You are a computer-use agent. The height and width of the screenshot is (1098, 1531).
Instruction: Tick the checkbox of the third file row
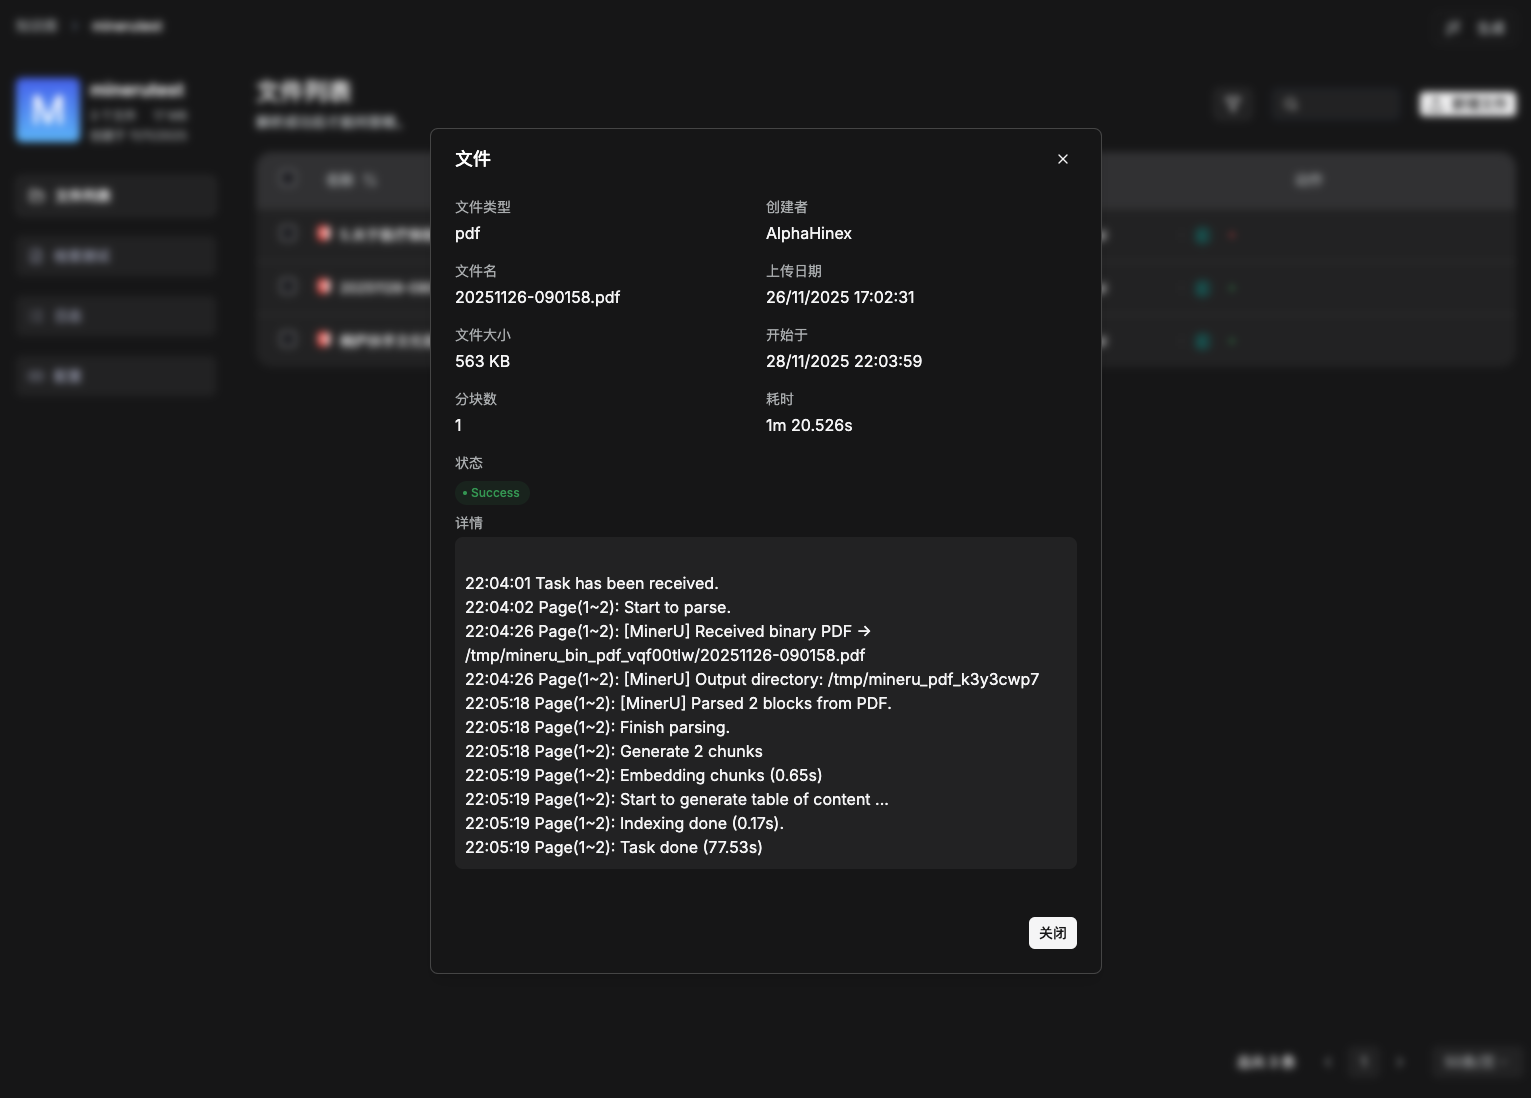288,340
